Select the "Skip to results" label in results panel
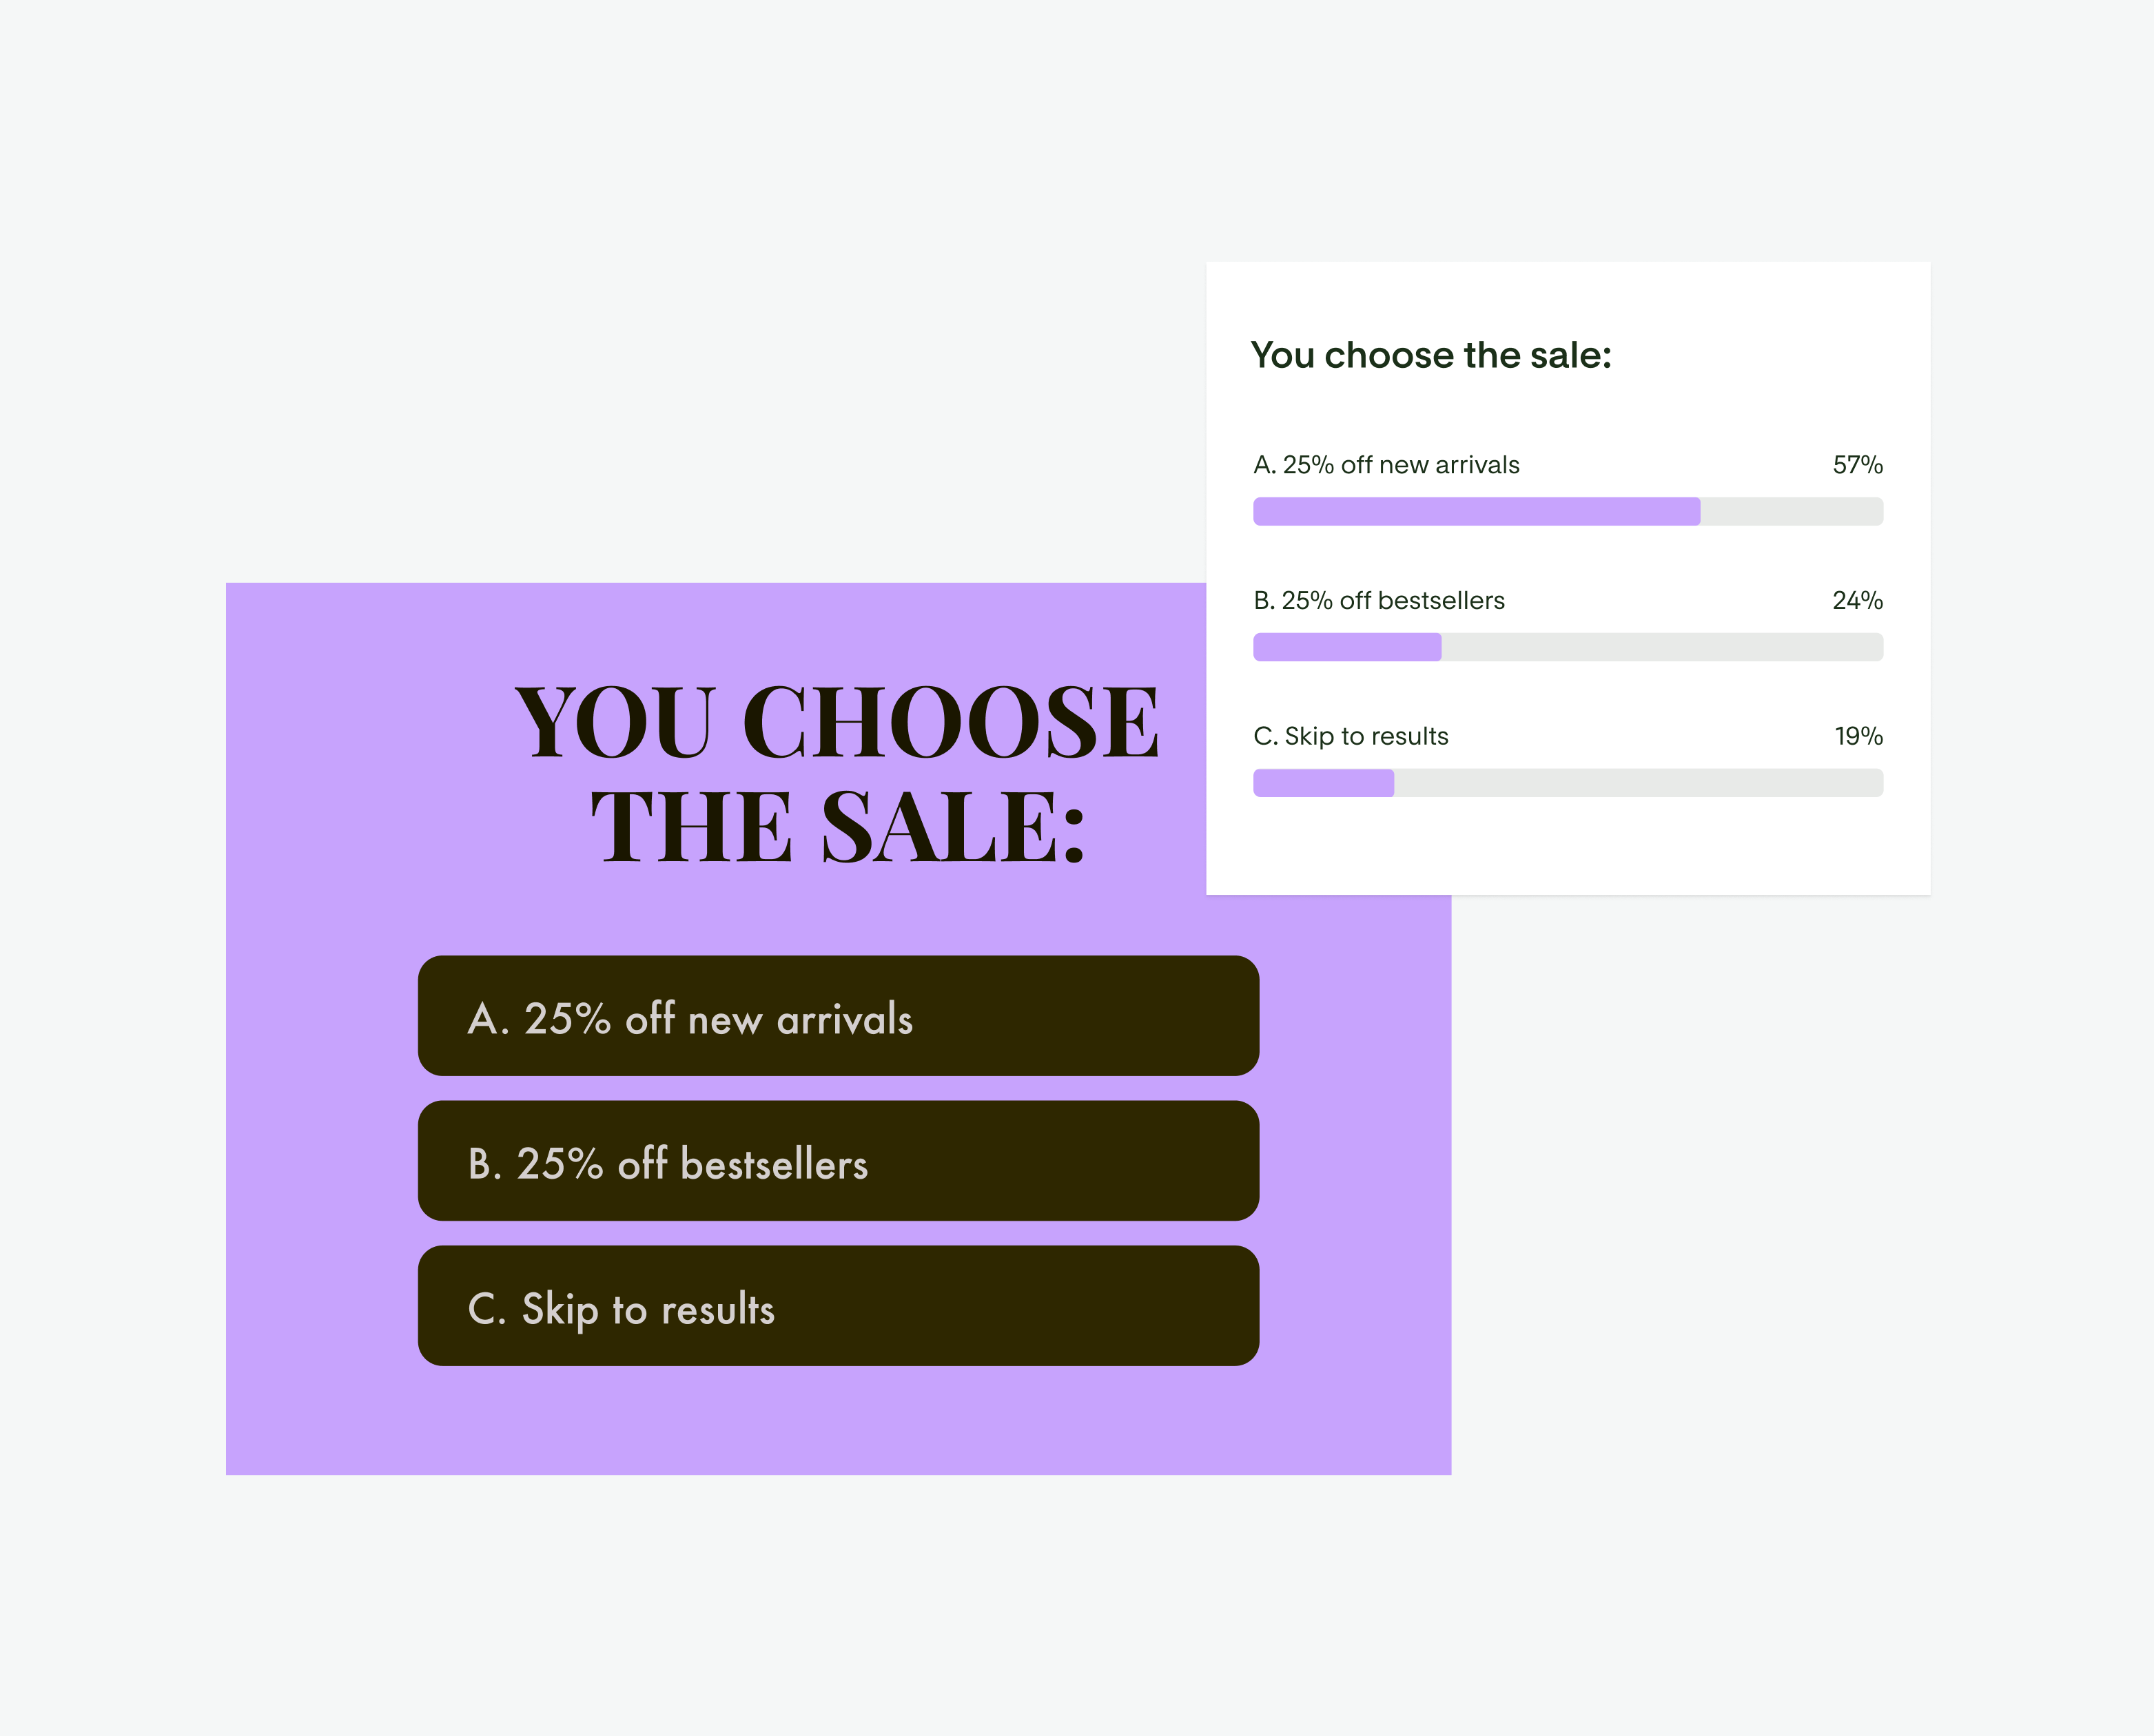The width and height of the screenshot is (2154, 1736). [1350, 736]
